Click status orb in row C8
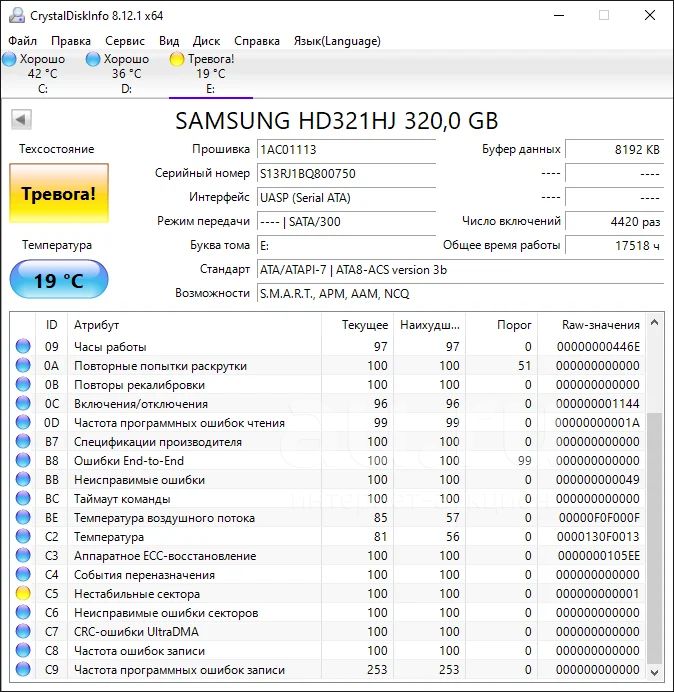Image resolution: width=674 pixels, height=692 pixels. click(x=23, y=650)
